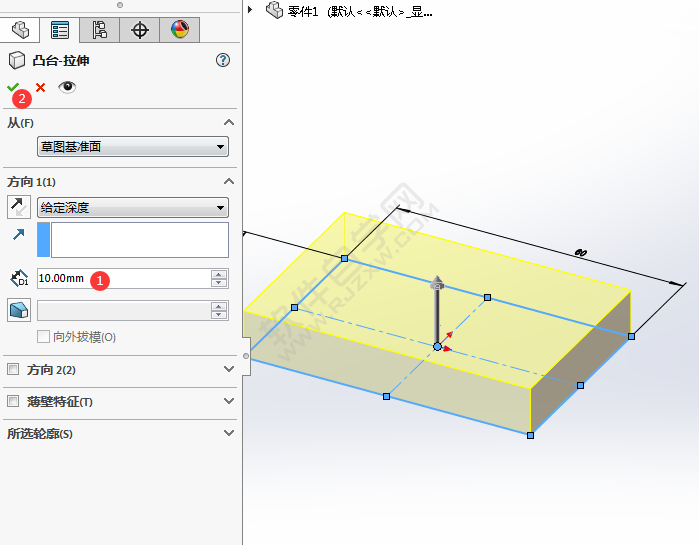
Task: Collapse the 从(F) section
Action: point(229,123)
